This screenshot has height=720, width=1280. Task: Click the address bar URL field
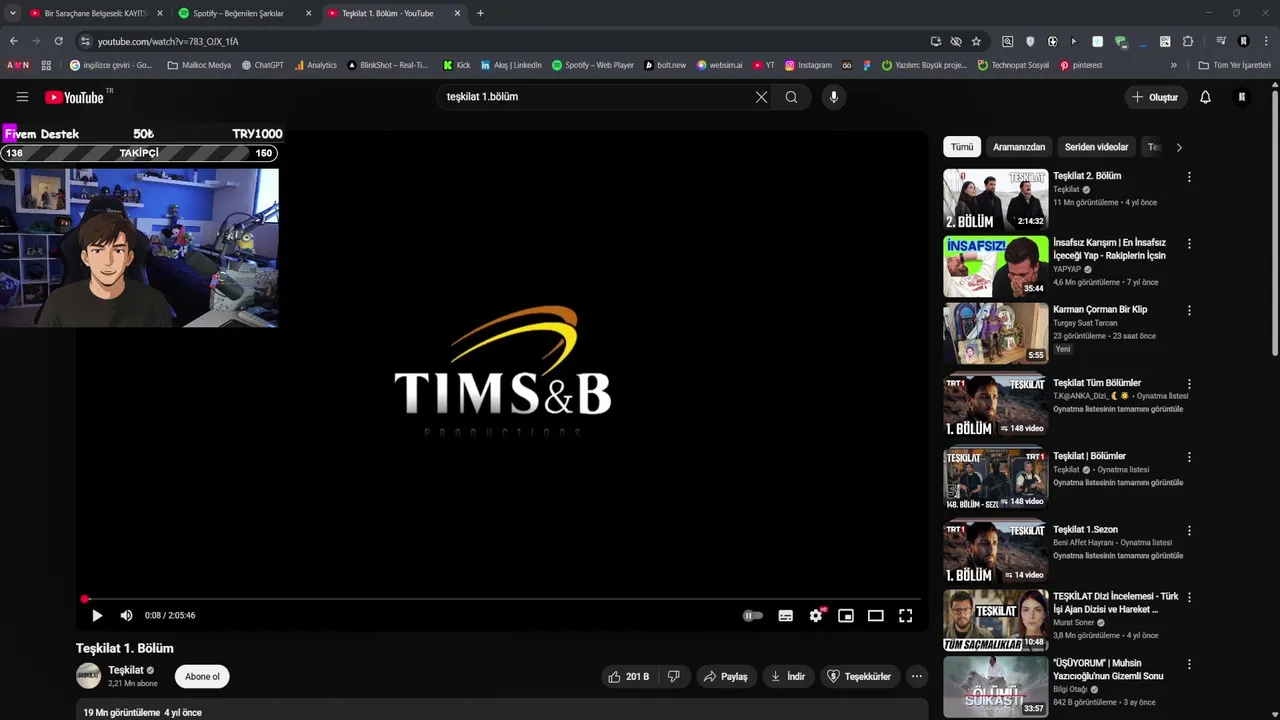500,41
